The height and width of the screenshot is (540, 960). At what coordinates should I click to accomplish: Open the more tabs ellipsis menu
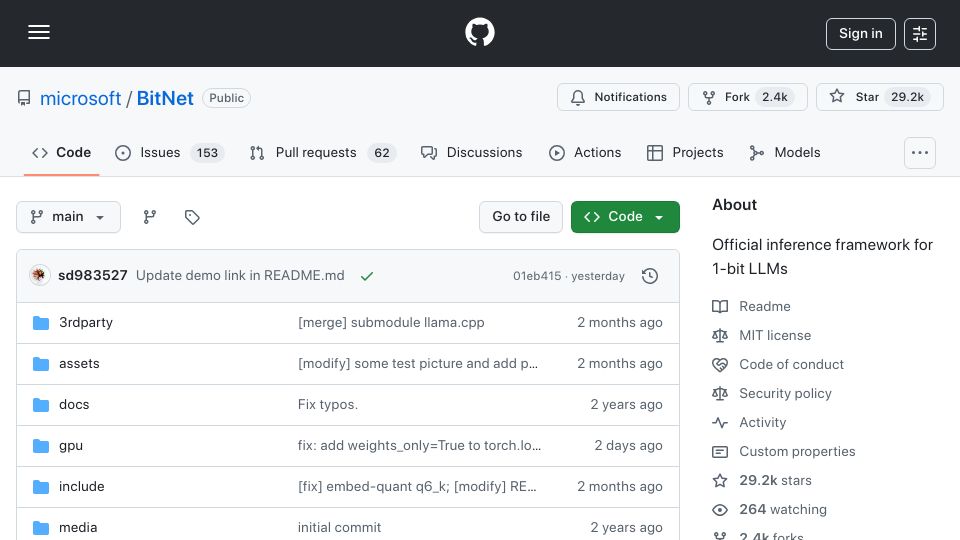920,152
